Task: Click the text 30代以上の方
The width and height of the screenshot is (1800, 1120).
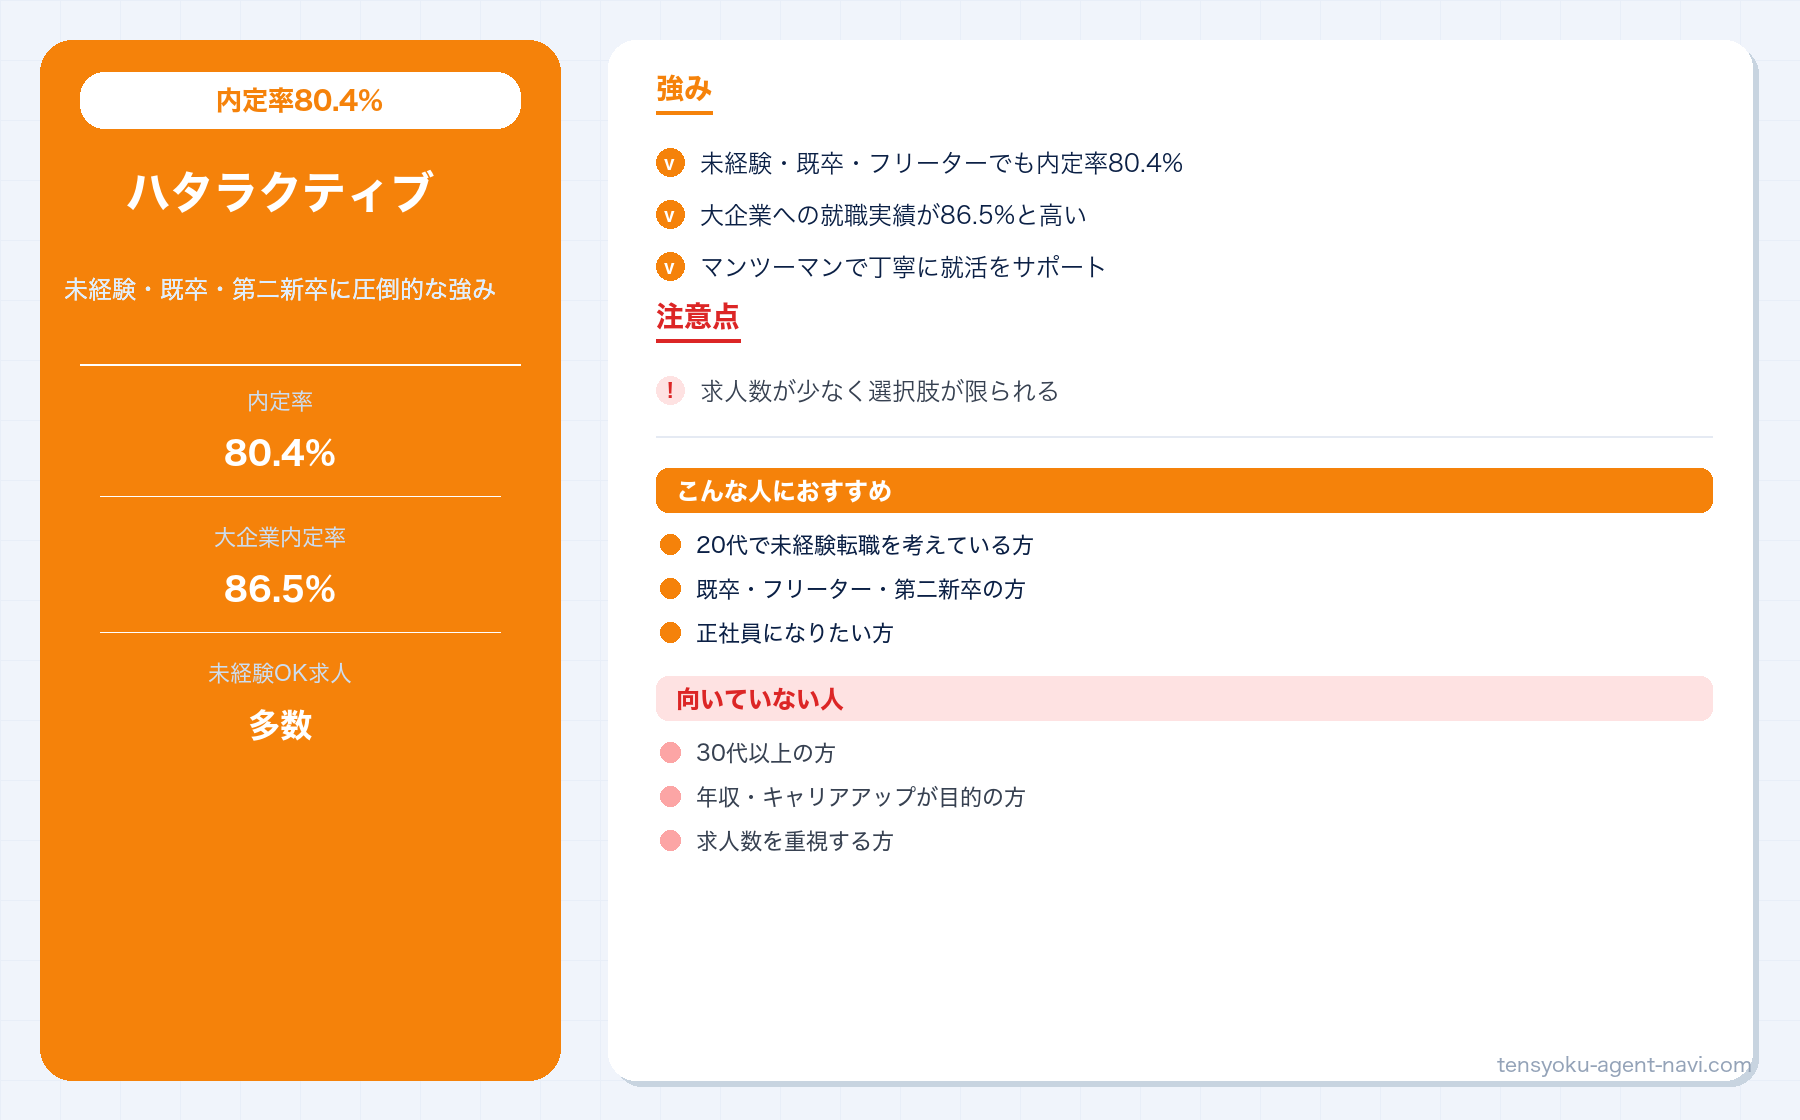Action: point(766,753)
